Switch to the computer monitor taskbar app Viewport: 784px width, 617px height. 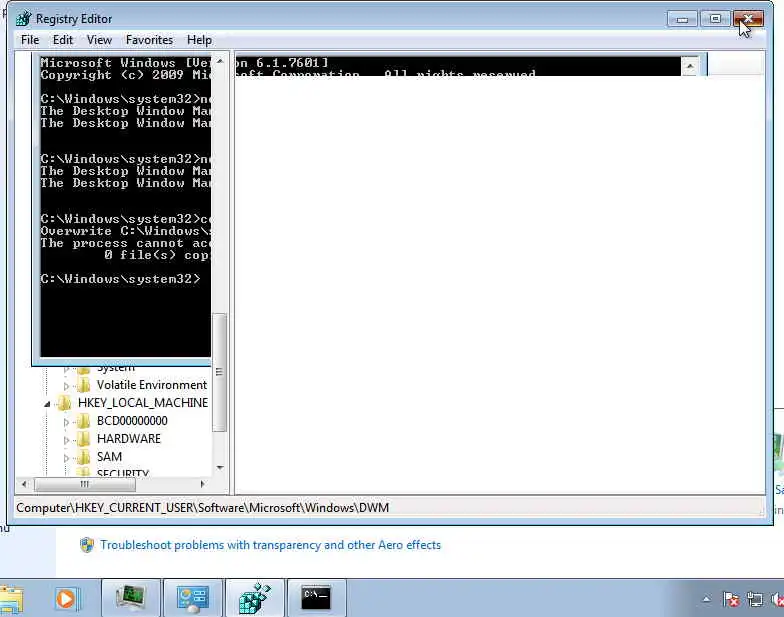(x=131, y=598)
